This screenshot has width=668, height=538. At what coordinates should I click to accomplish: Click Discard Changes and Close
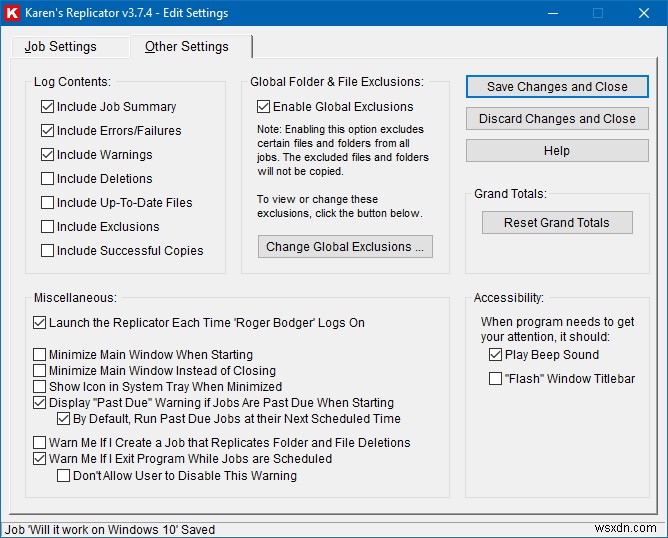(x=557, y=118)
